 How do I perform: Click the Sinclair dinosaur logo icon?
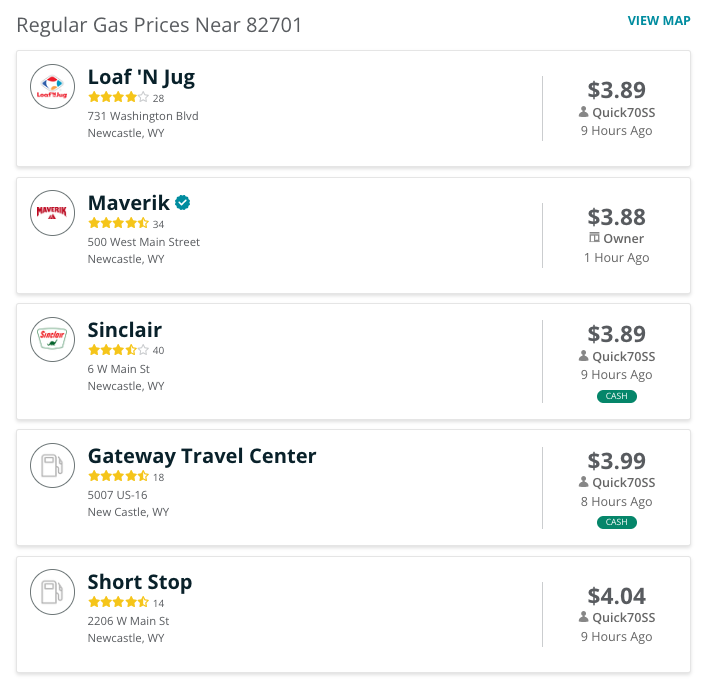52,339
